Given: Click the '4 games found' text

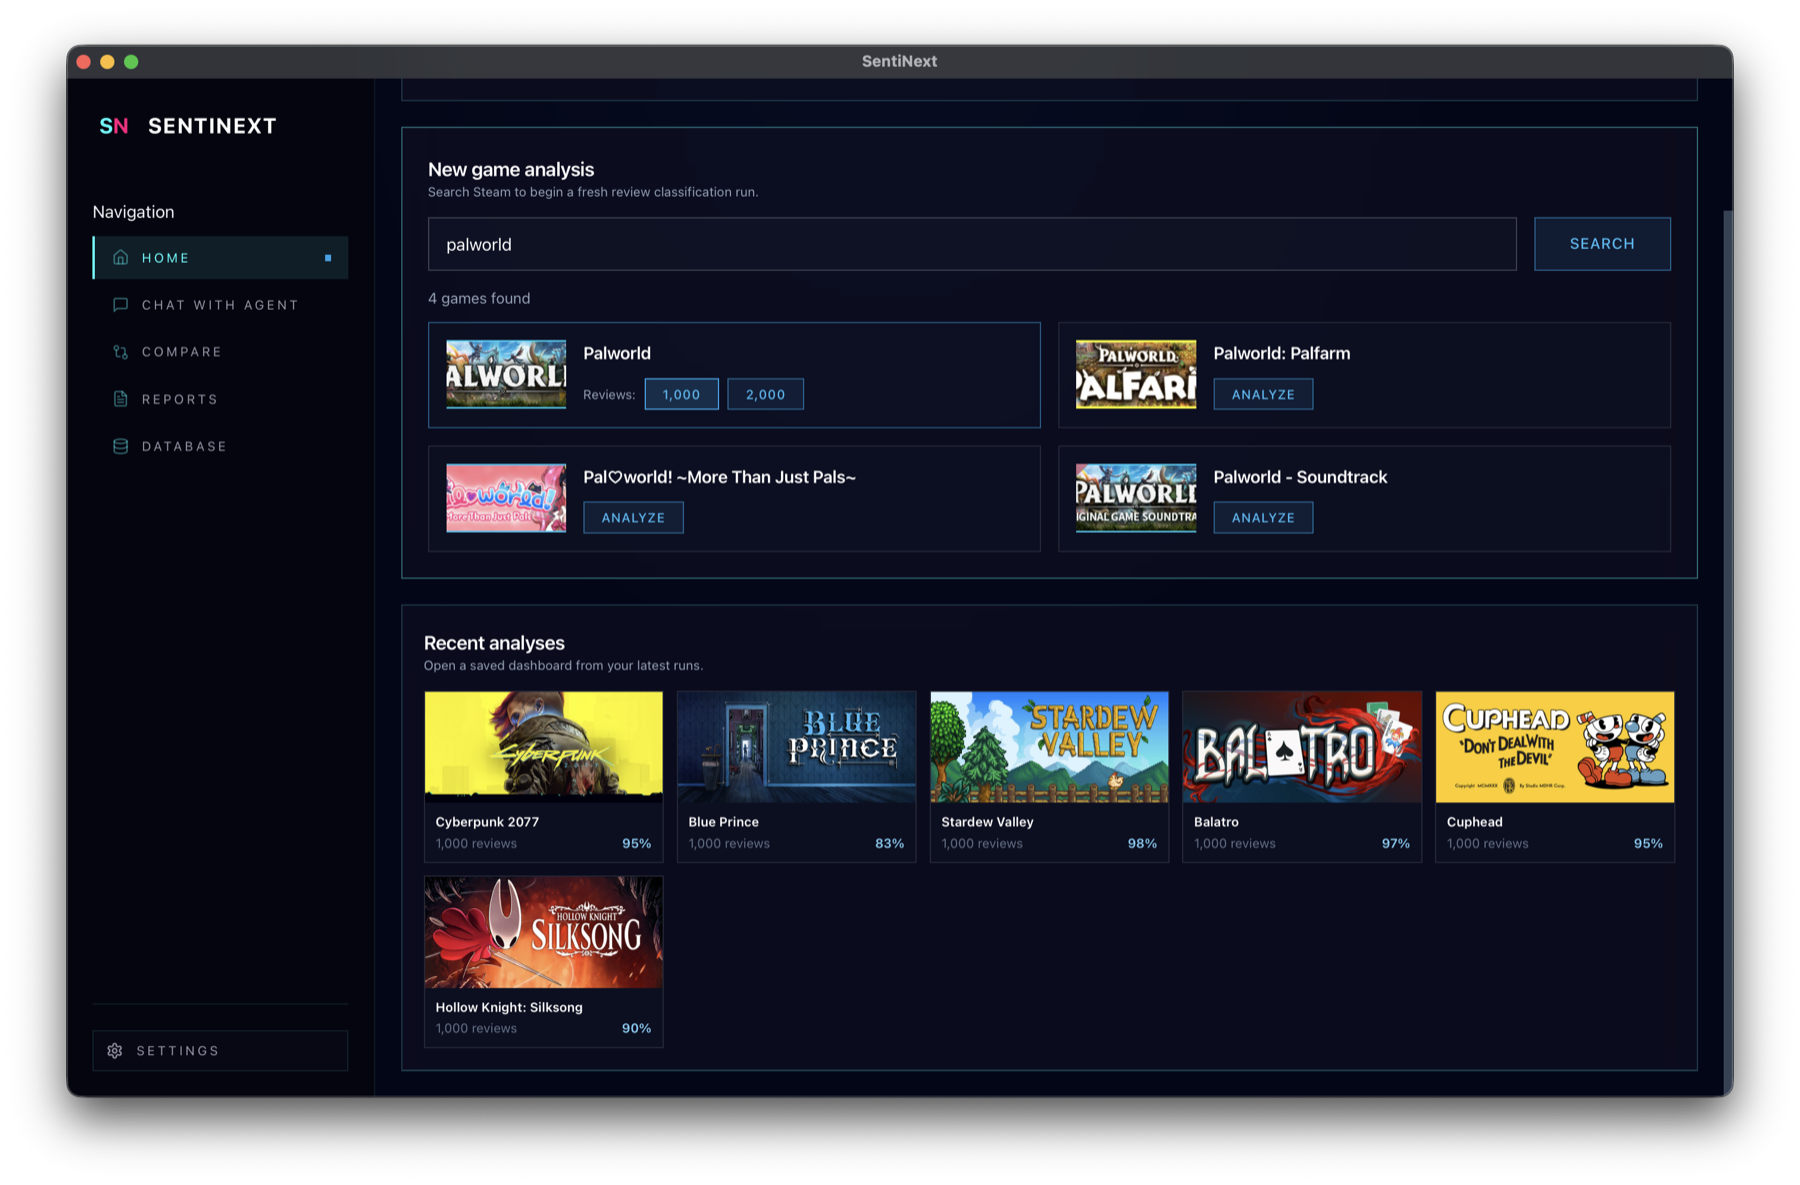Looking at the screenshot, I should coord(479,298).
